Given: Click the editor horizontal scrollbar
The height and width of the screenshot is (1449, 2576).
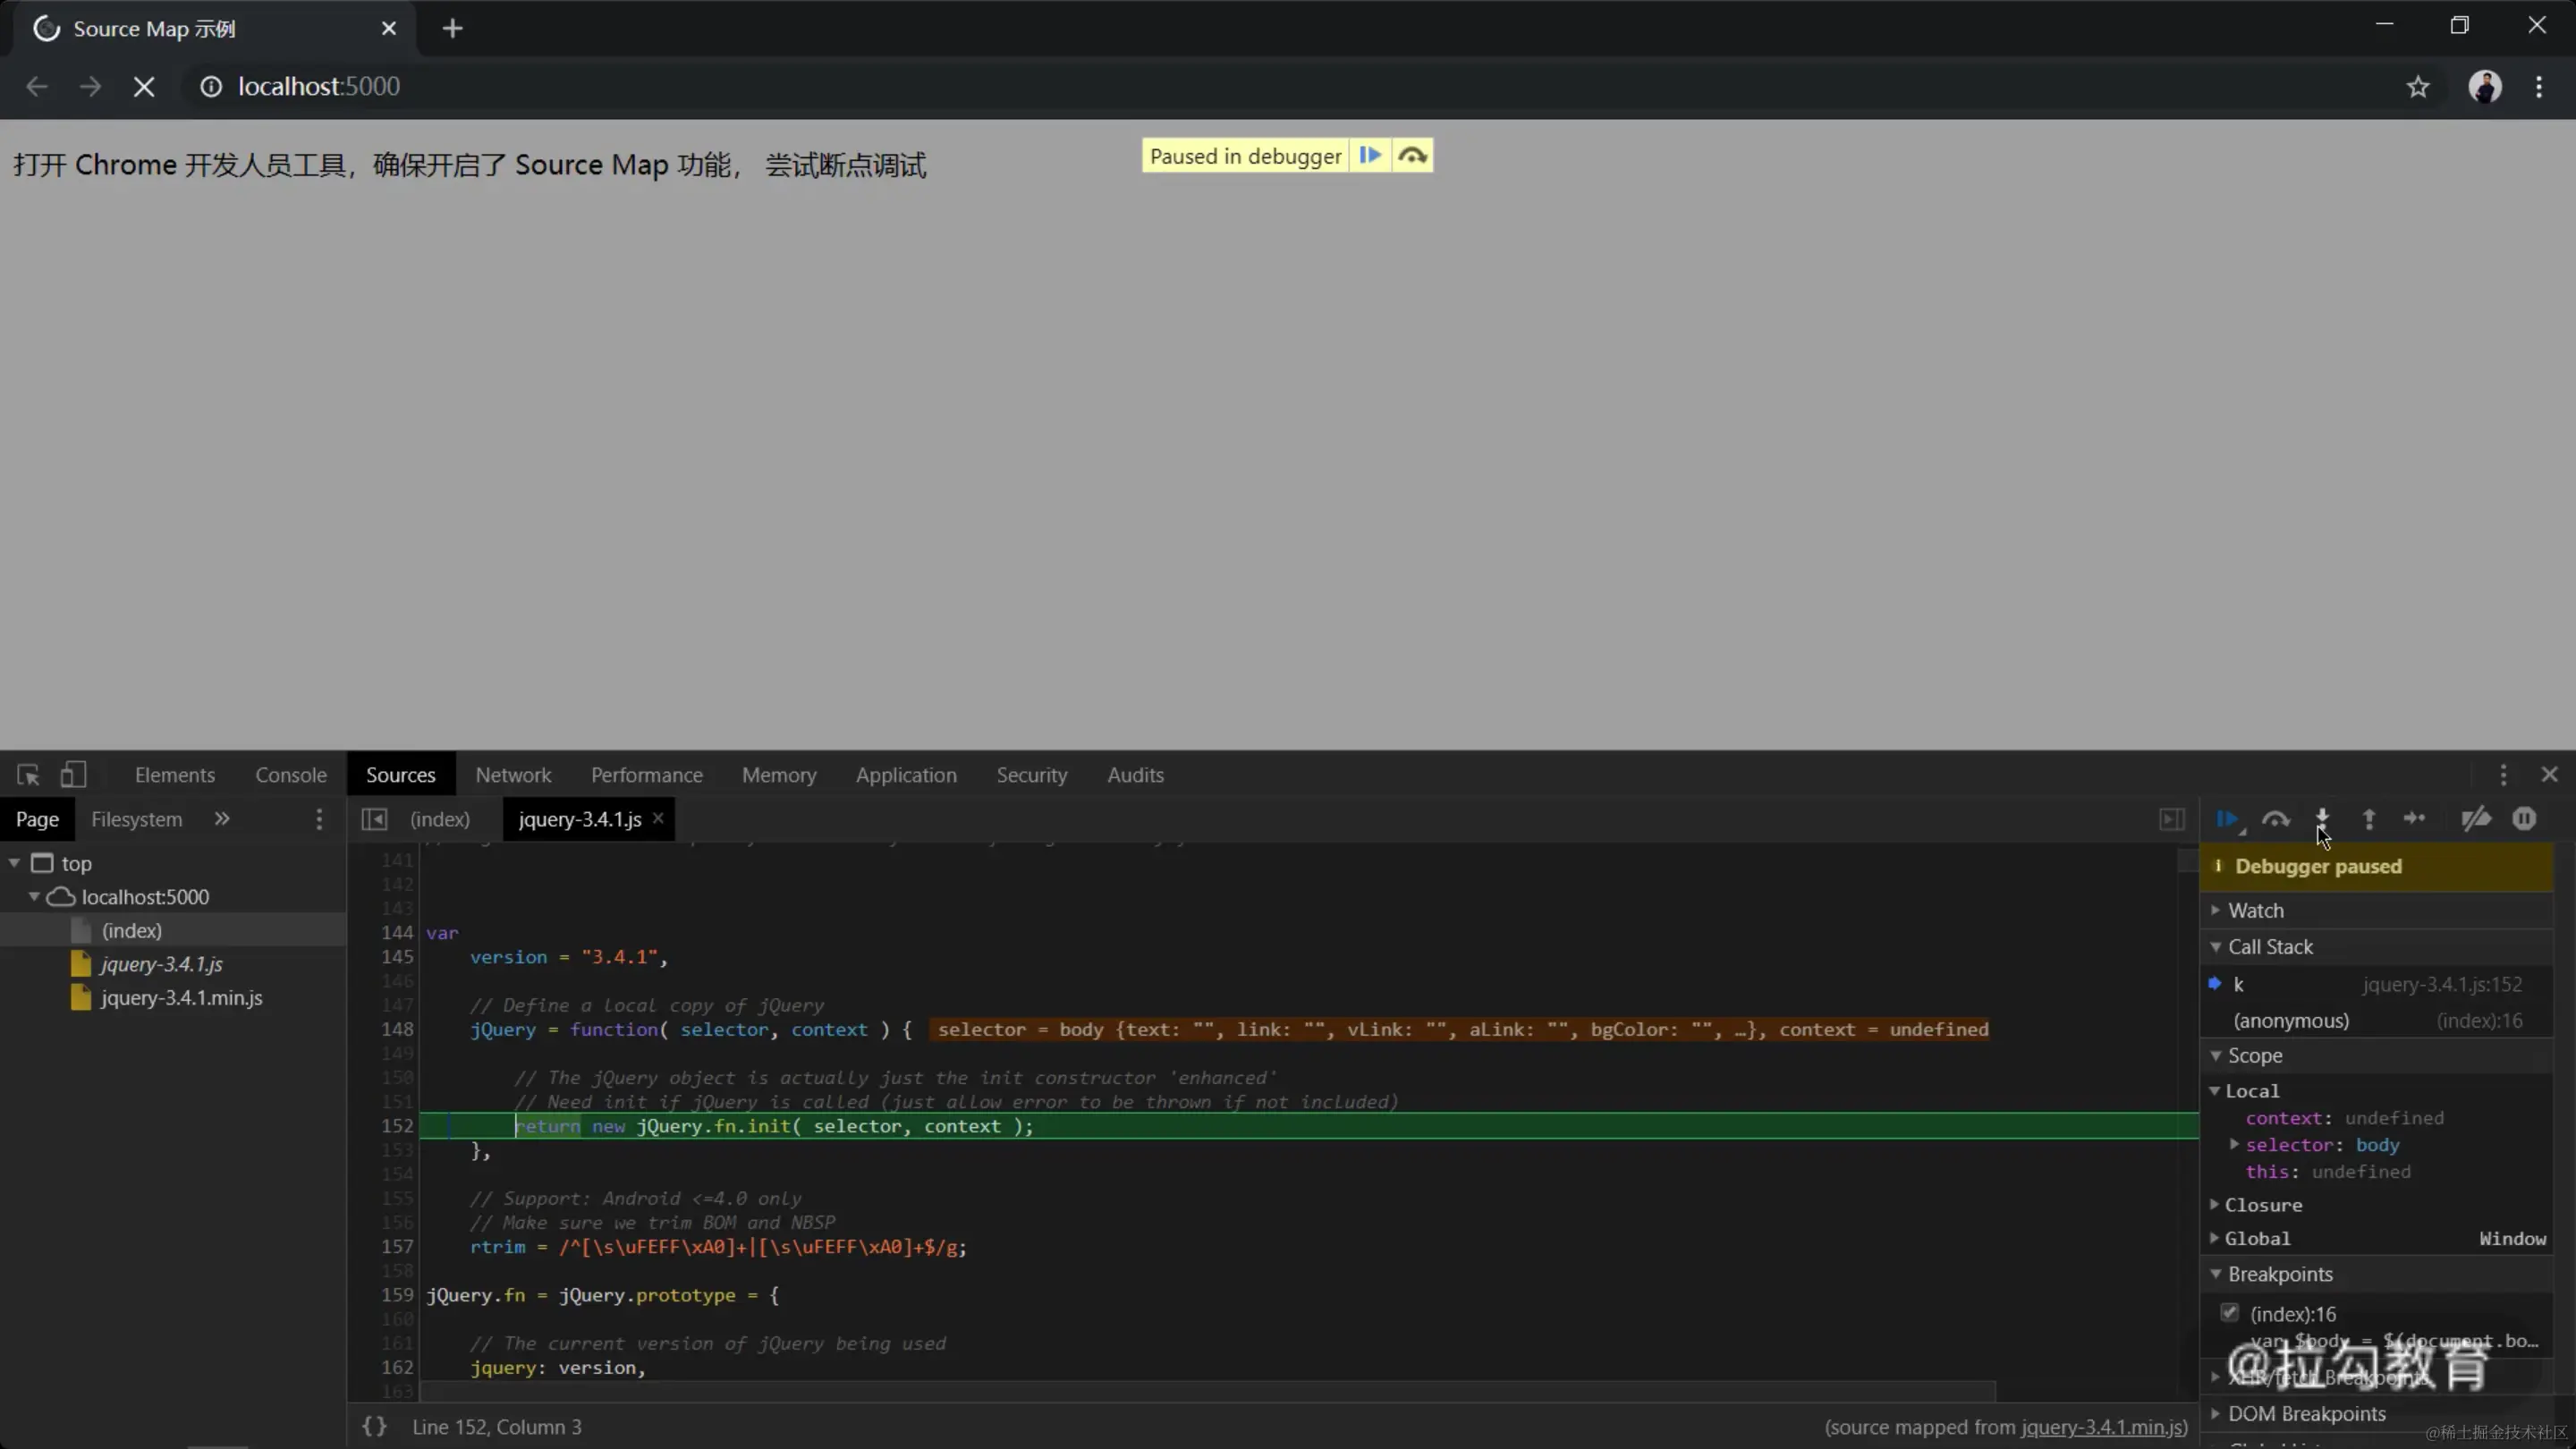Looking at the screenshot, I should [x=1208, y=1392].
